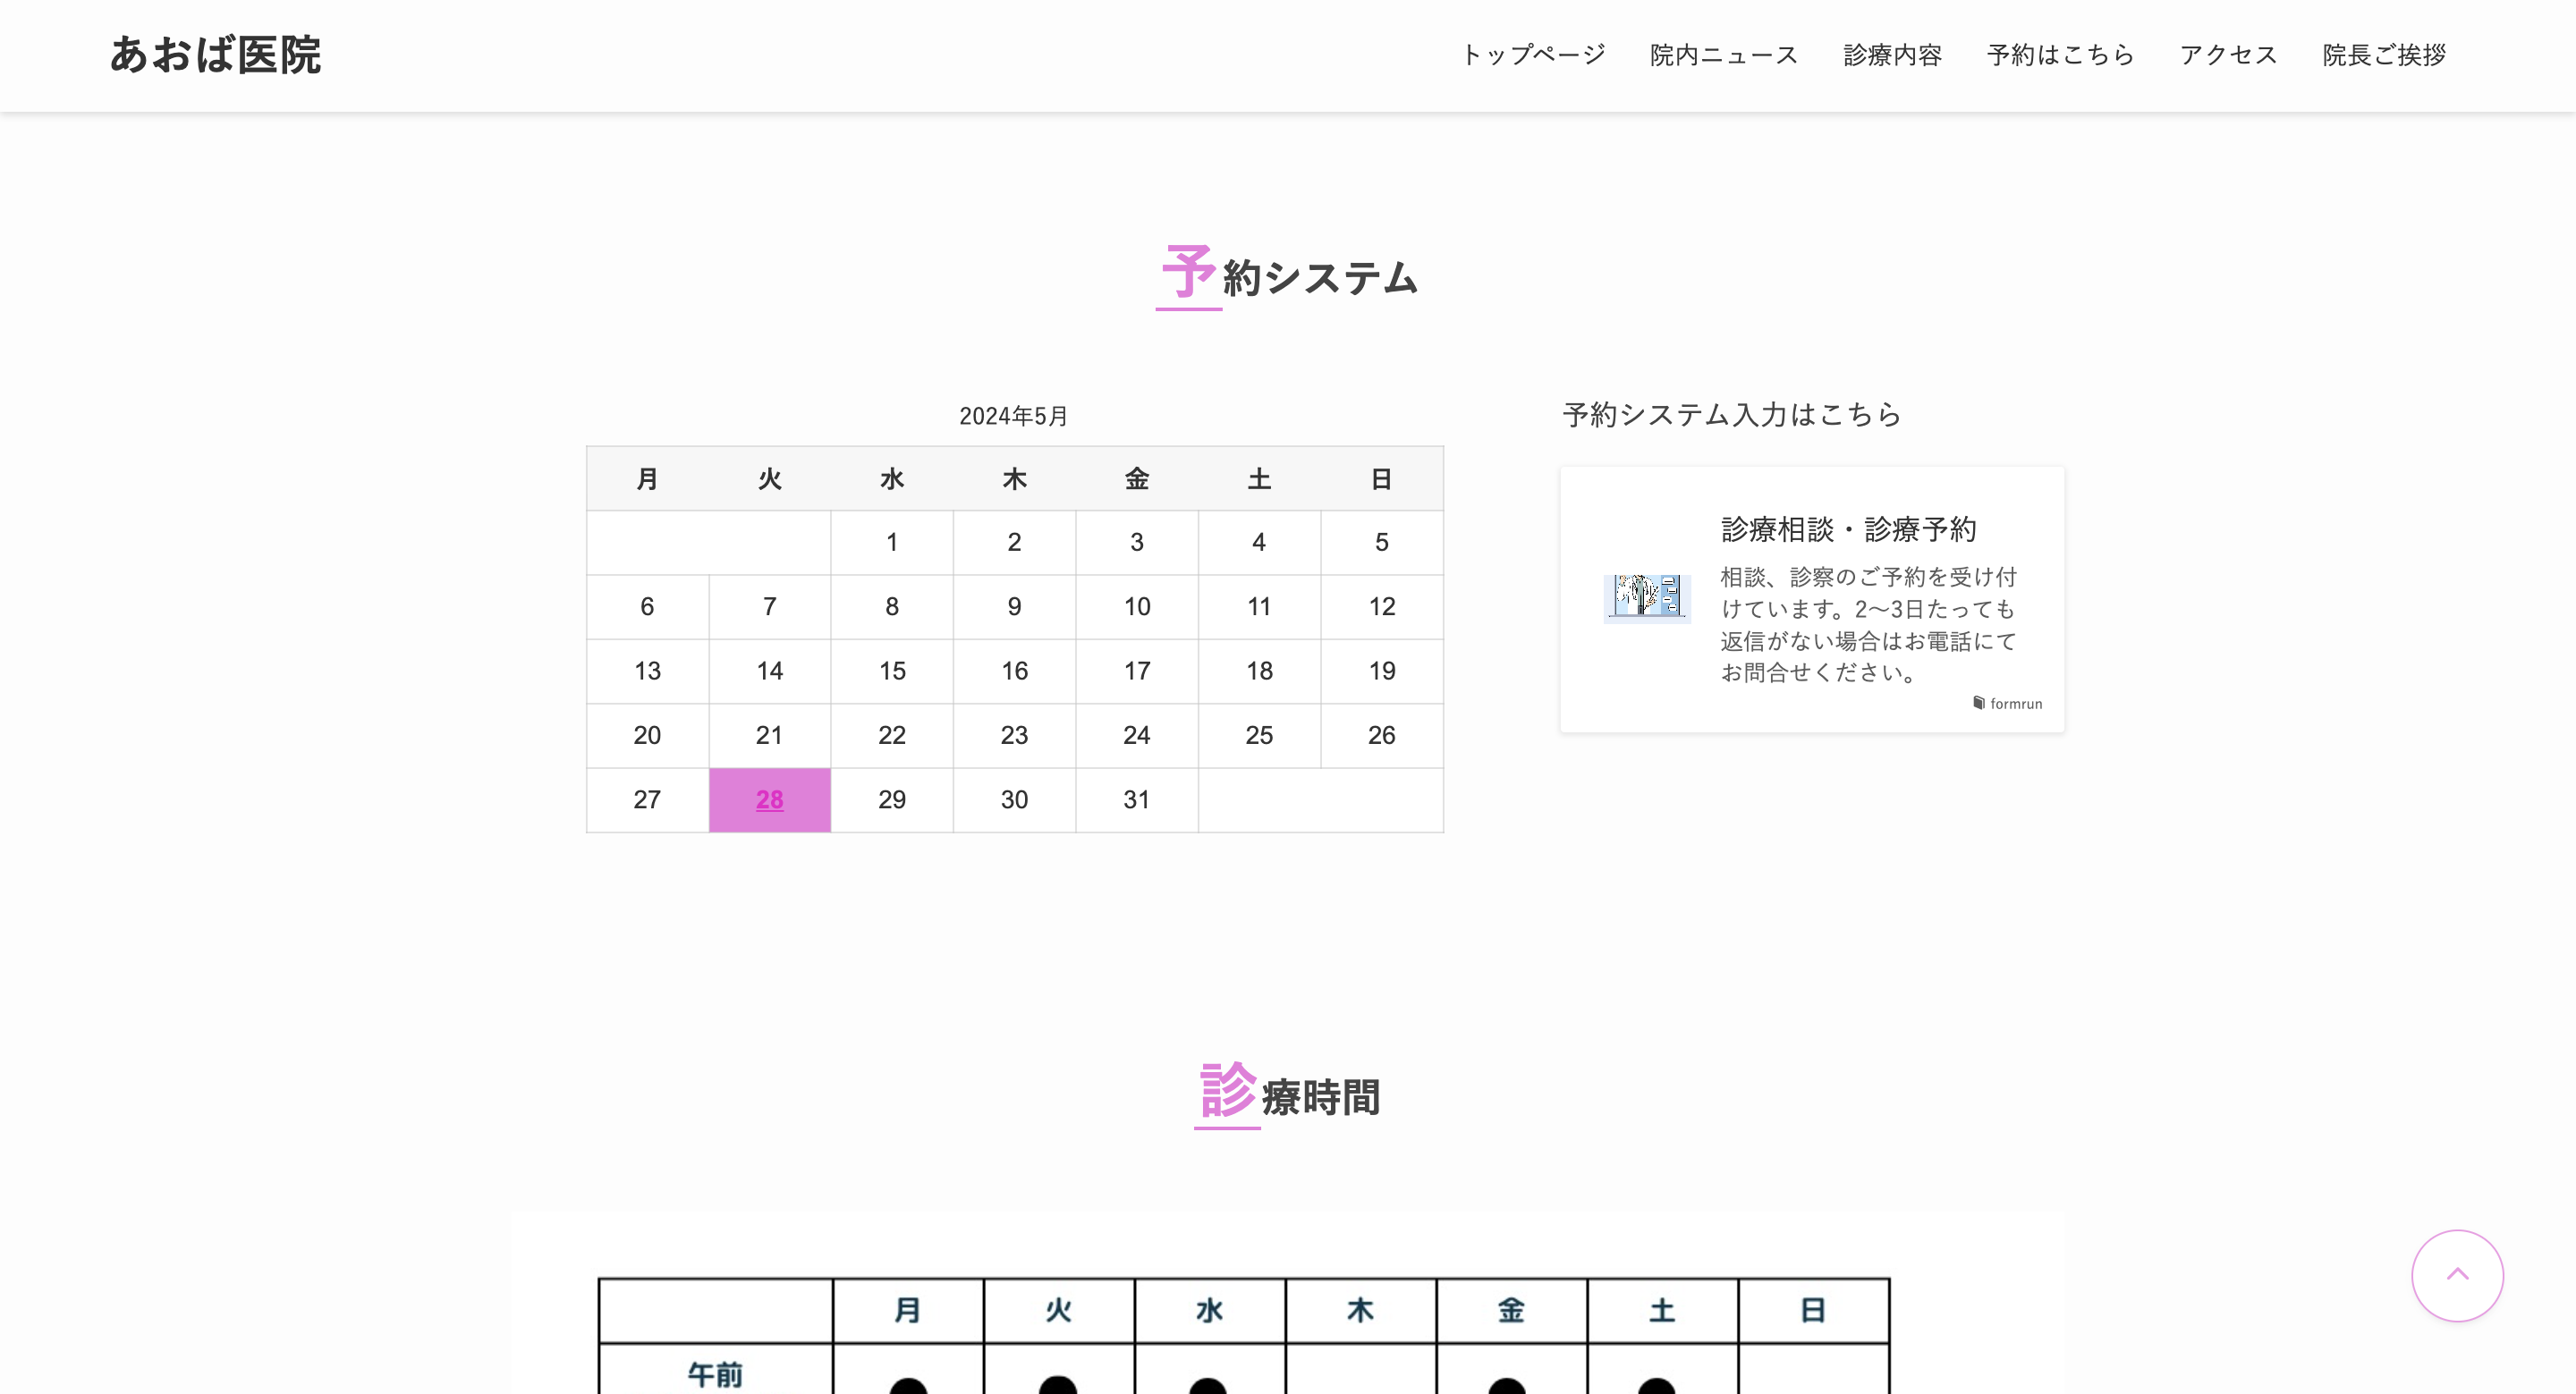Screen dimensions: 2576x1394
Task: Open the 予約はこちら navigation link
Action: [x=2060, y=55]
